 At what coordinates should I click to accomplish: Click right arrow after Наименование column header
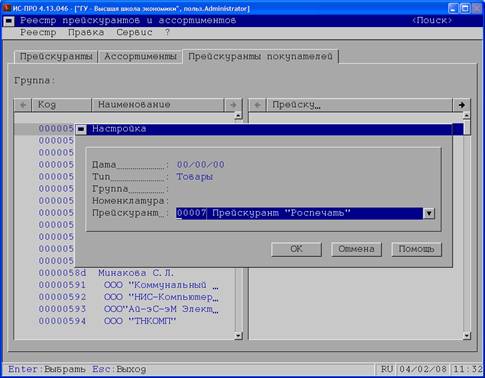tap(233, 105)
